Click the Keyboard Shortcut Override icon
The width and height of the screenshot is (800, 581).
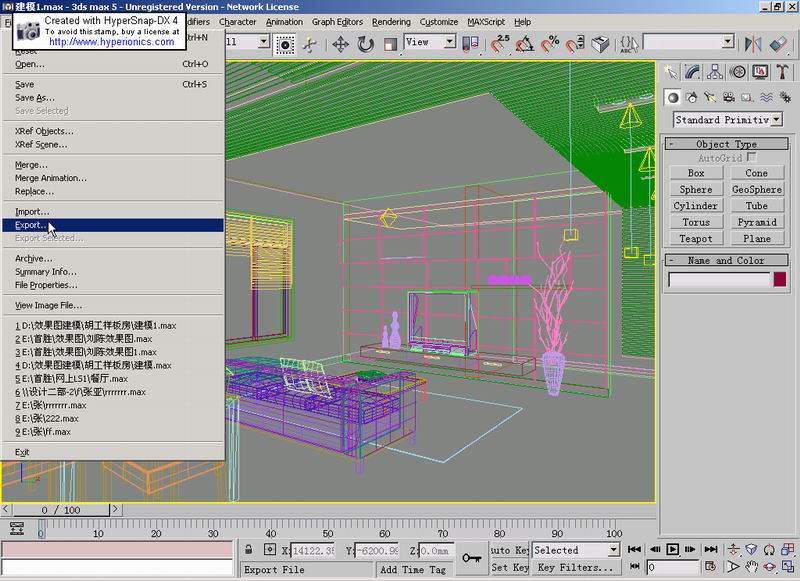601,44
